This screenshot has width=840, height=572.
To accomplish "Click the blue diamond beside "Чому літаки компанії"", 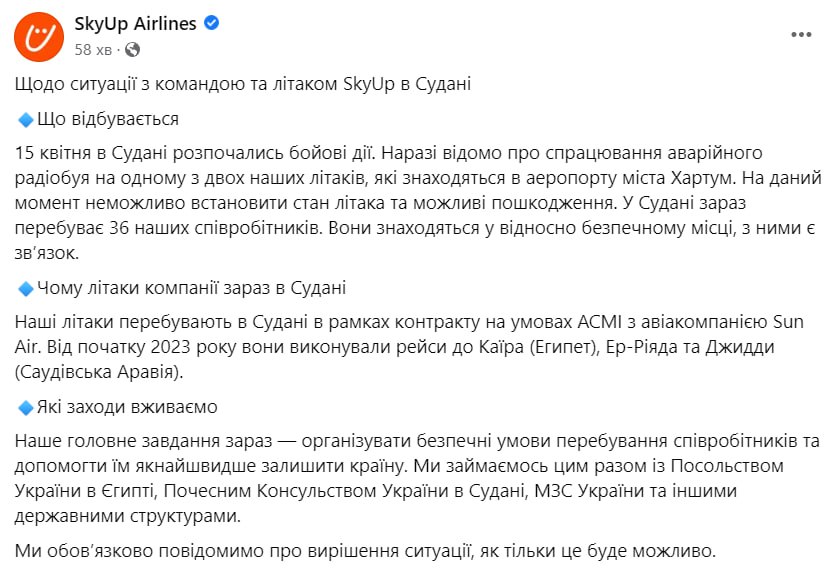I will tap(26, 289).
